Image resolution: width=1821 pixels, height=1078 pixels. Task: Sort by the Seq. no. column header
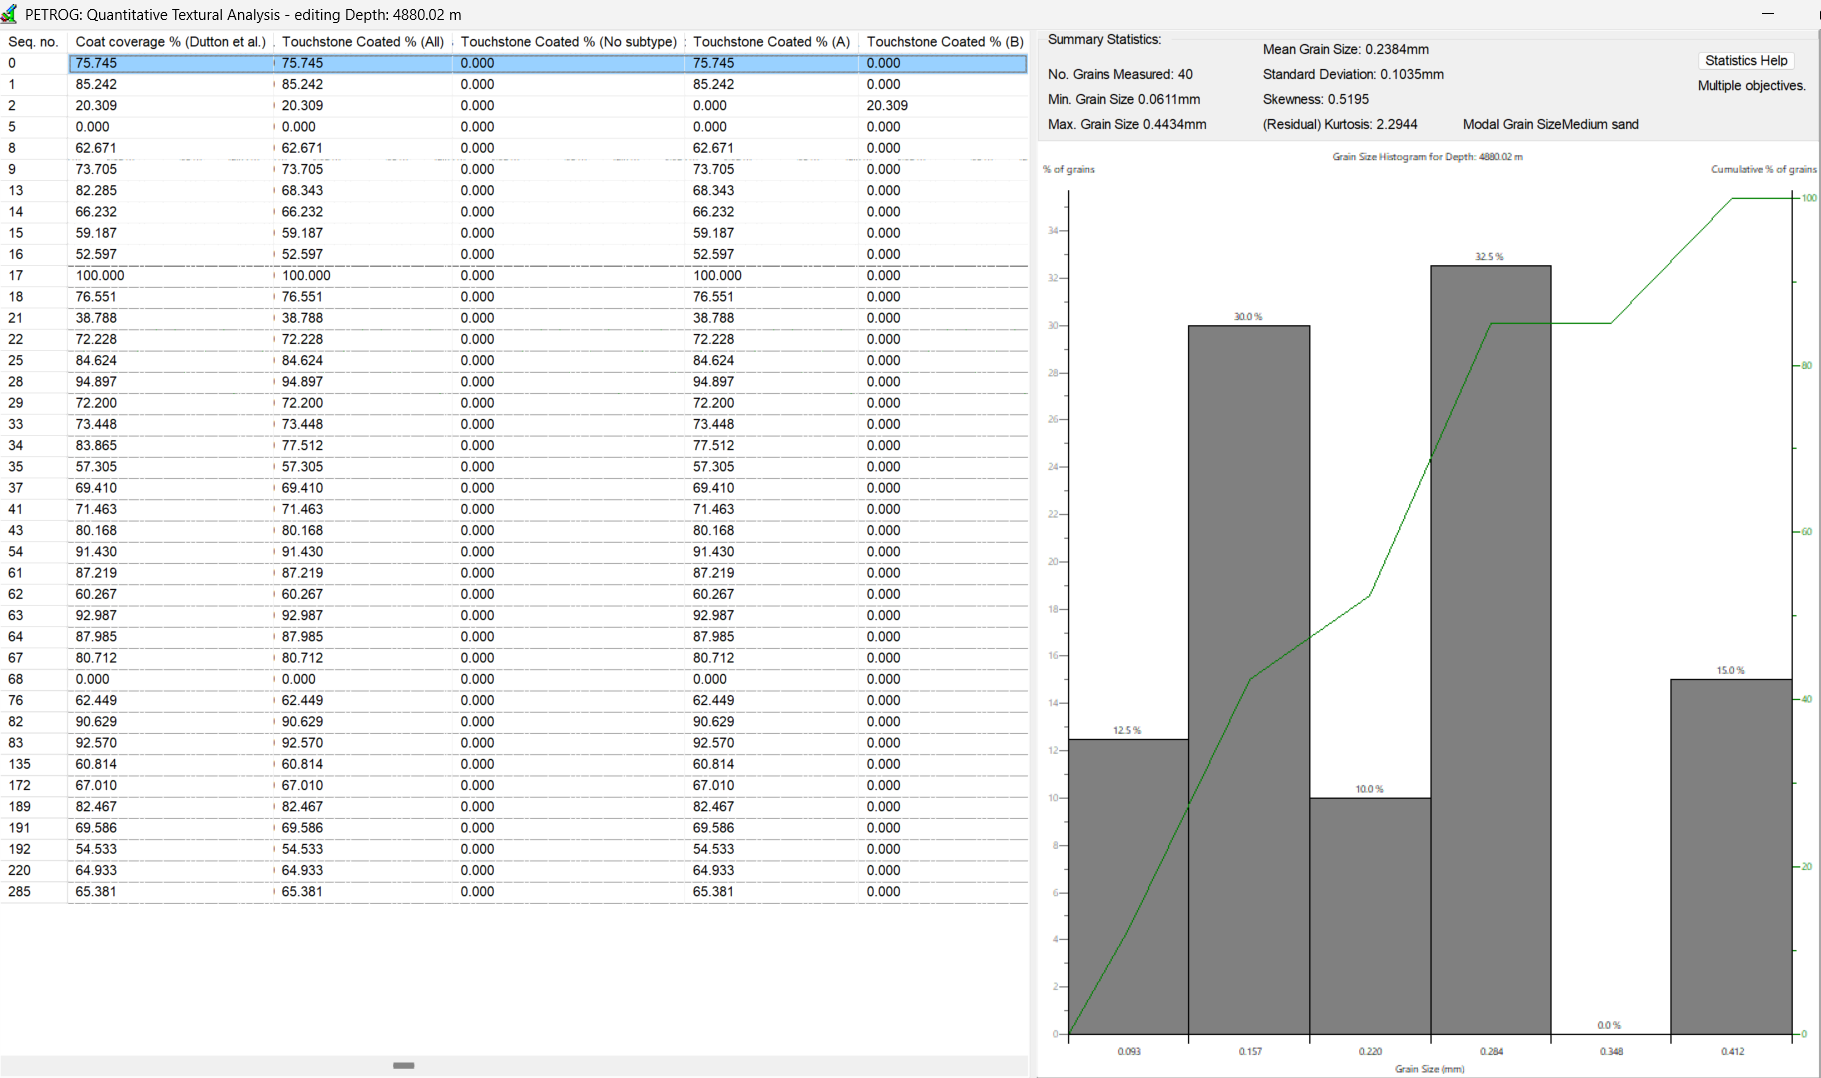(x=33, y=42)
